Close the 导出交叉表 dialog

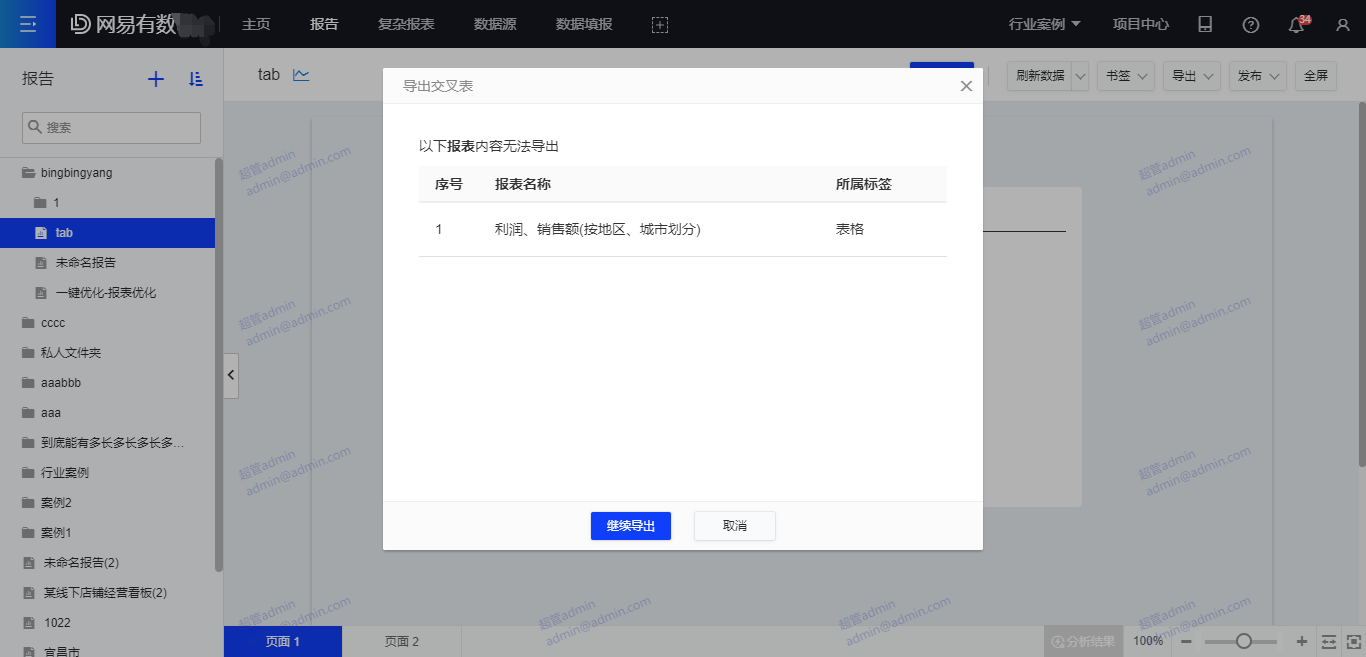pos(966,86)
